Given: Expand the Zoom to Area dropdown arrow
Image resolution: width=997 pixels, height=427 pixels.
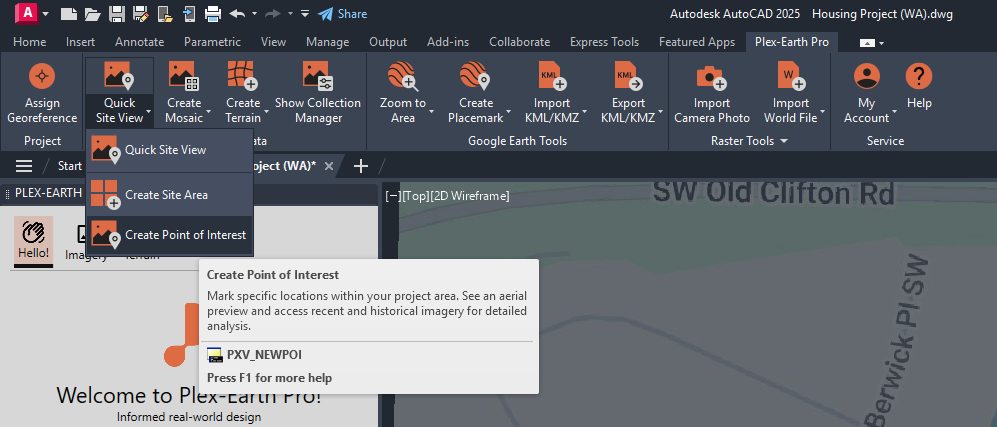Looking at the screenshot, I should (x=432, y=111).
